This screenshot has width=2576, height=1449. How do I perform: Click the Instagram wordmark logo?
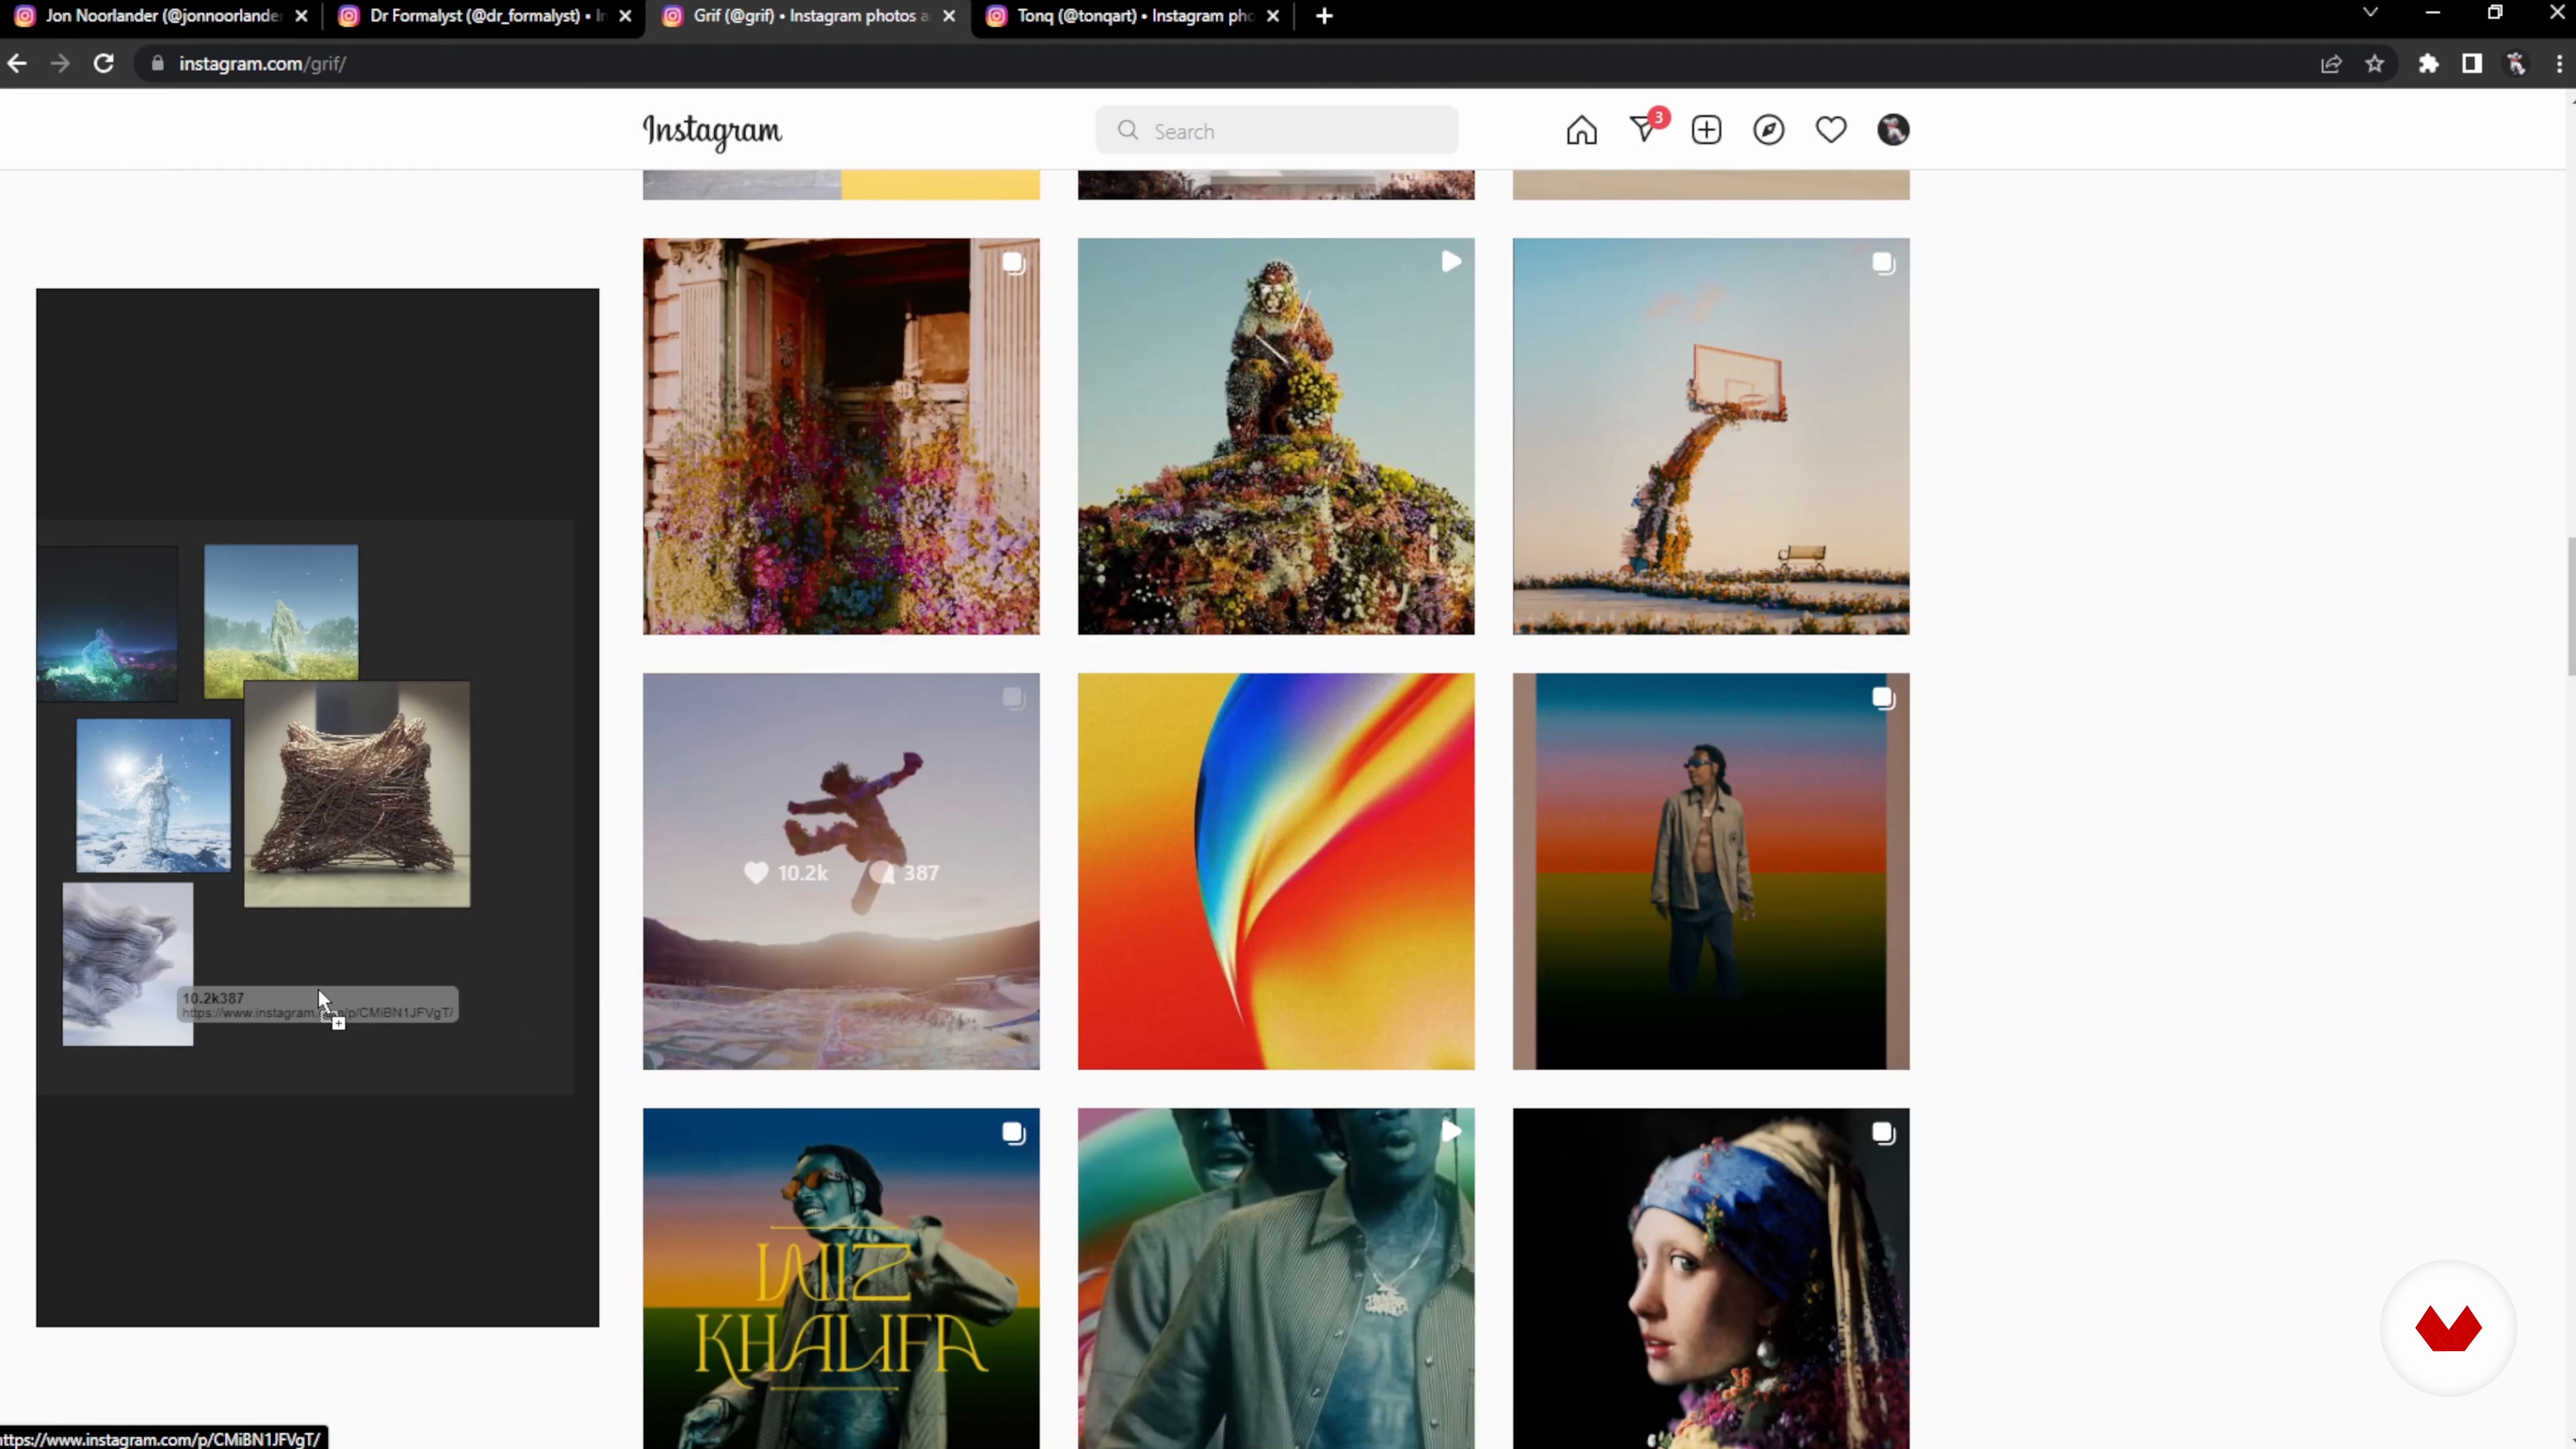(712, 131)
